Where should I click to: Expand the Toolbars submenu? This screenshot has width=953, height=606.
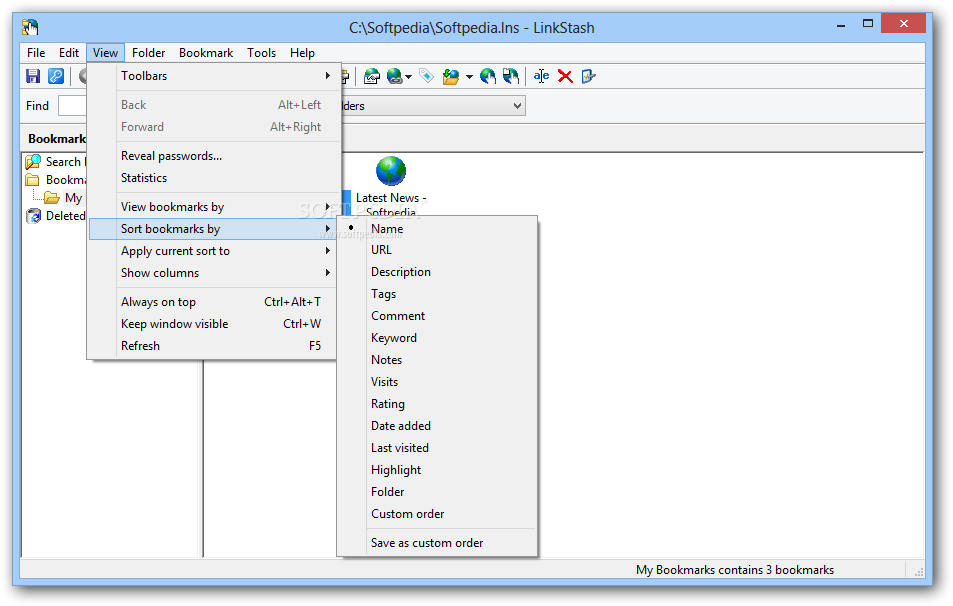click(x=214, y=76)
